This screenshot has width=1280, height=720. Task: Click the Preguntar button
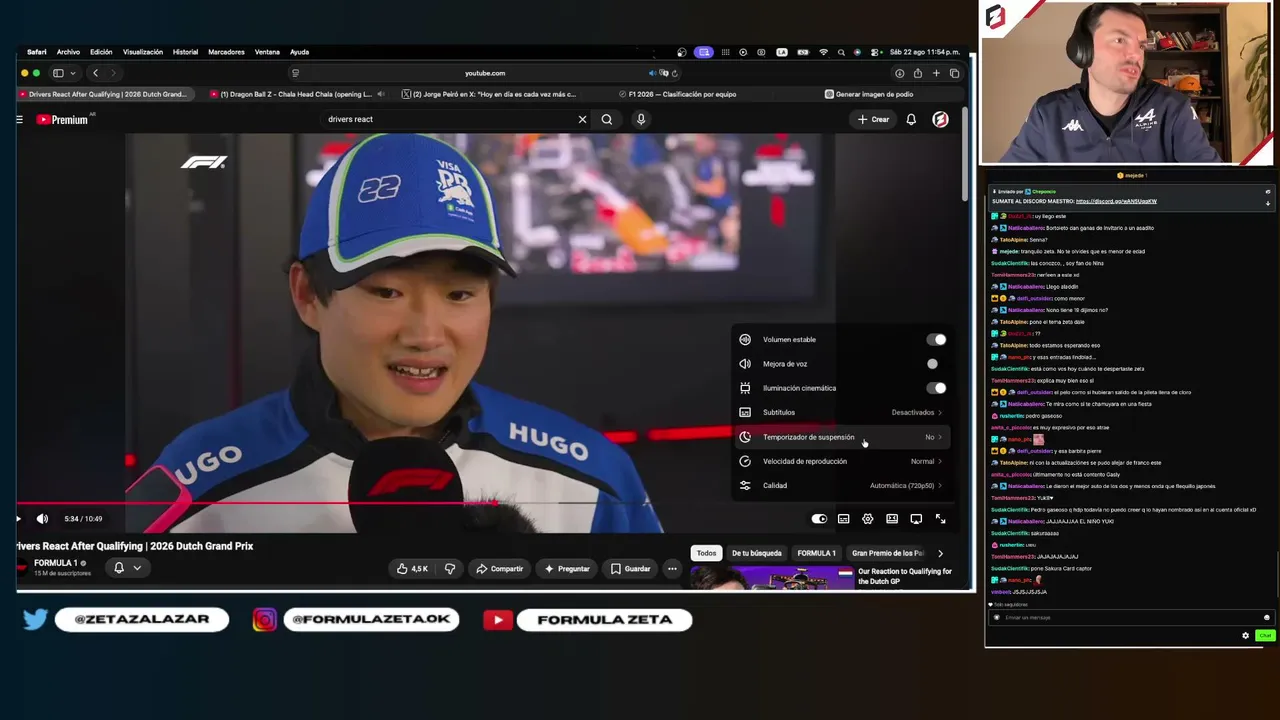pyautogui.click(x=567, y=569)
